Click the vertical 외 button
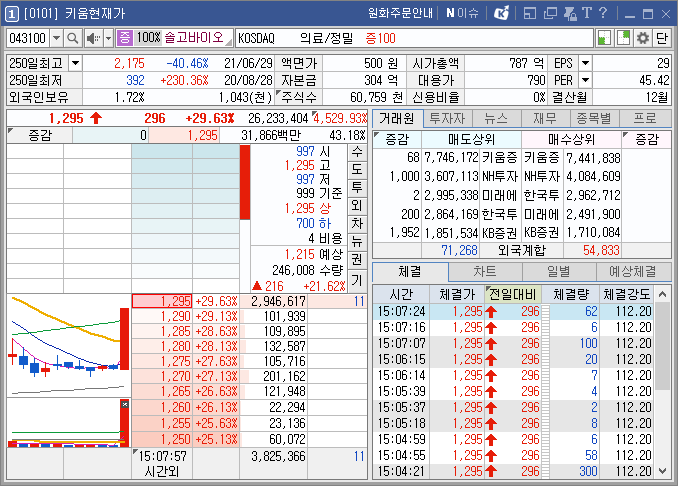The height and width of the screenshot is (486, 678). pos(357,206)
